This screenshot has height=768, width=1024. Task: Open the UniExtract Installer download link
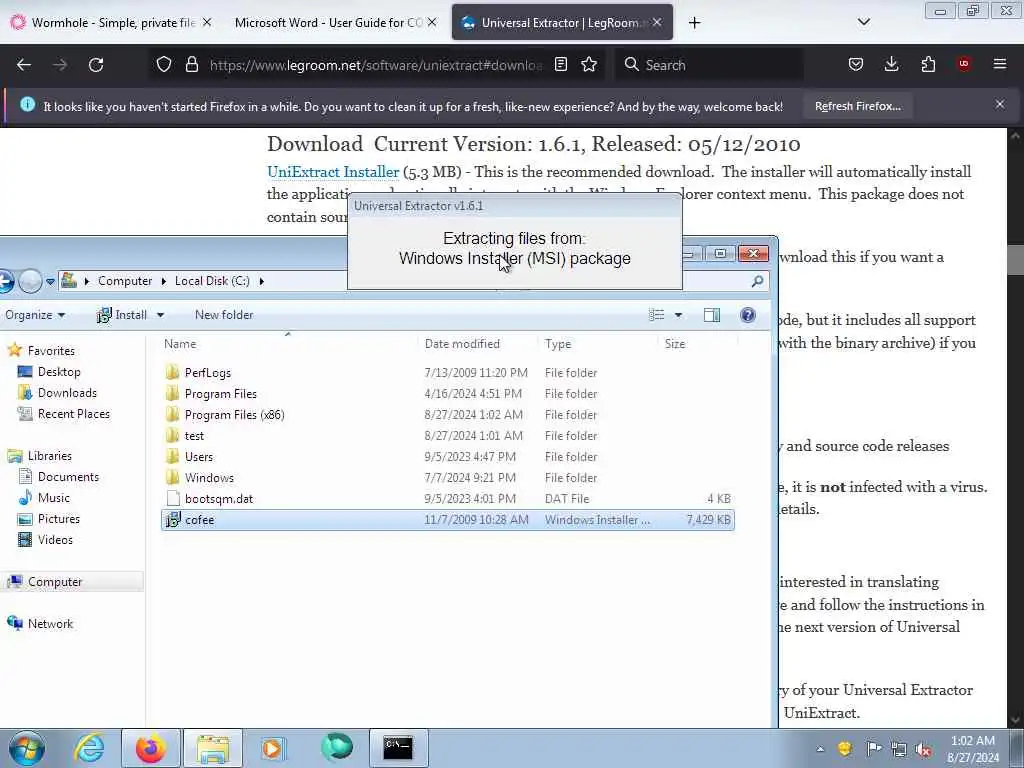tap(333, 172)
